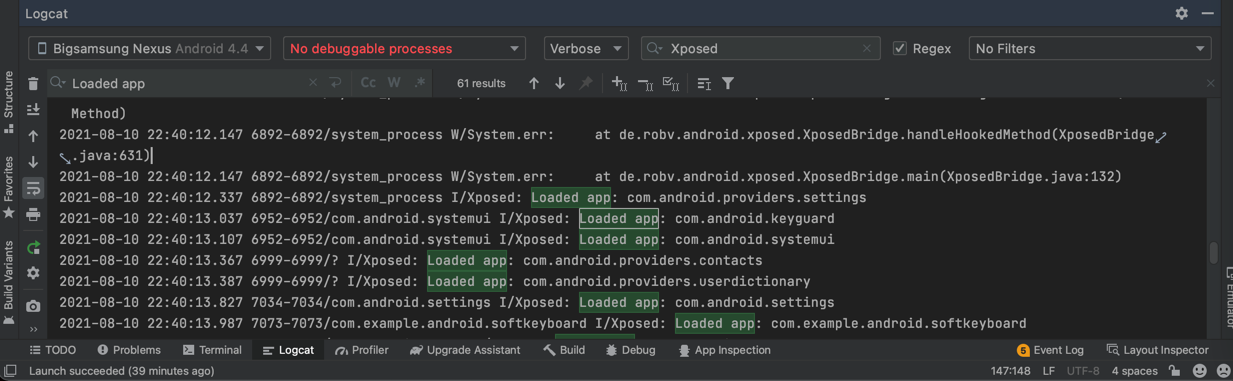Take a screen capture with camera icon
This screenshot has width=1233, height=381.
tap(33, 306)
